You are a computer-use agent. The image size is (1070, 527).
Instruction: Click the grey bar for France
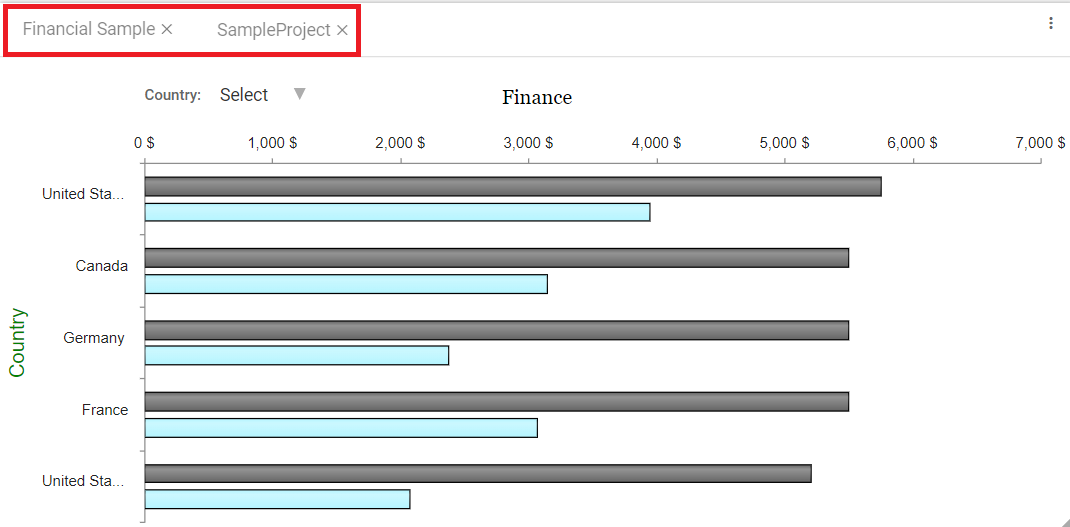[496, 402]
